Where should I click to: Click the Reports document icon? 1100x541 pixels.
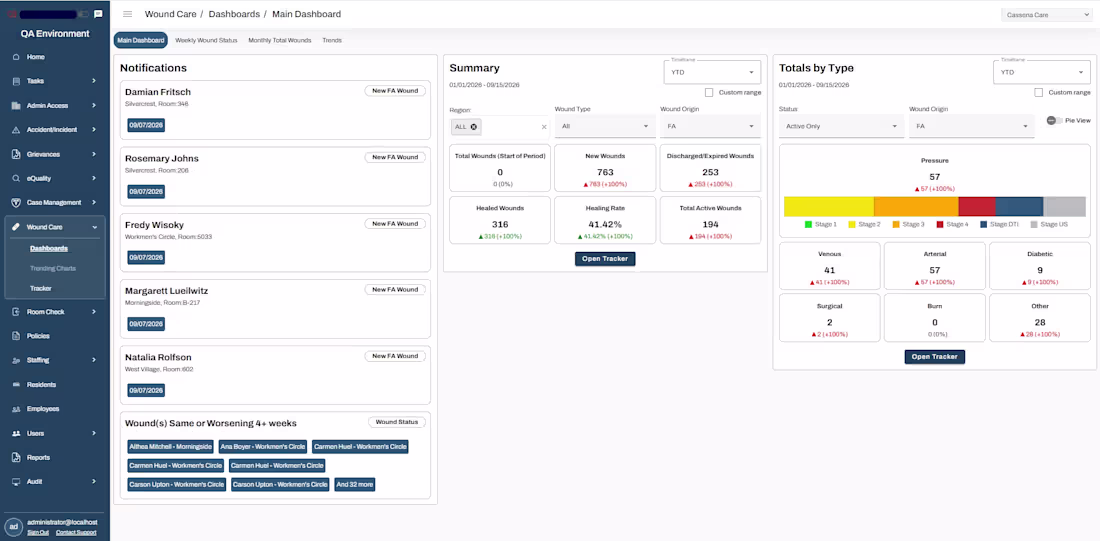click(16, 457)
